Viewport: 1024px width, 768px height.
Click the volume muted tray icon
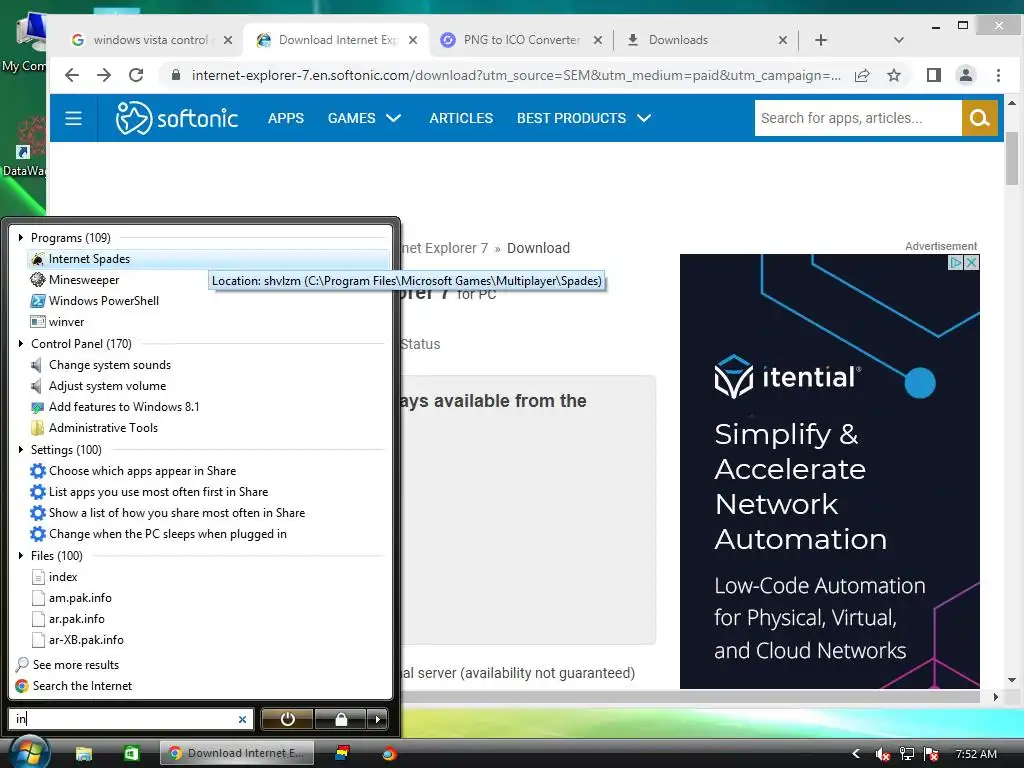(882, 754)
